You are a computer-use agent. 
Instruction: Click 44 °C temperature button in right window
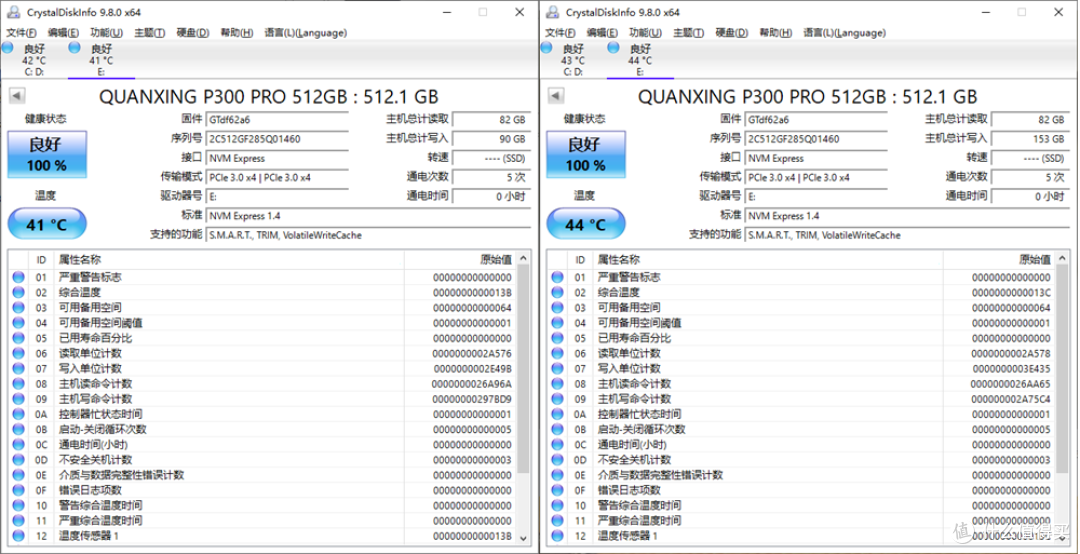586,225
